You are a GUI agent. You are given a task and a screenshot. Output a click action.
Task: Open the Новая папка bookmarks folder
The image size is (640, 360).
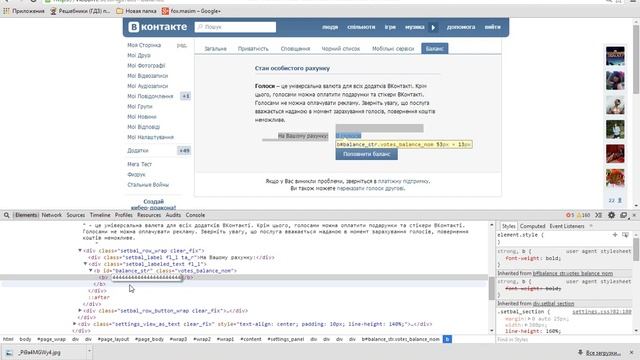[x=136, y=11]
